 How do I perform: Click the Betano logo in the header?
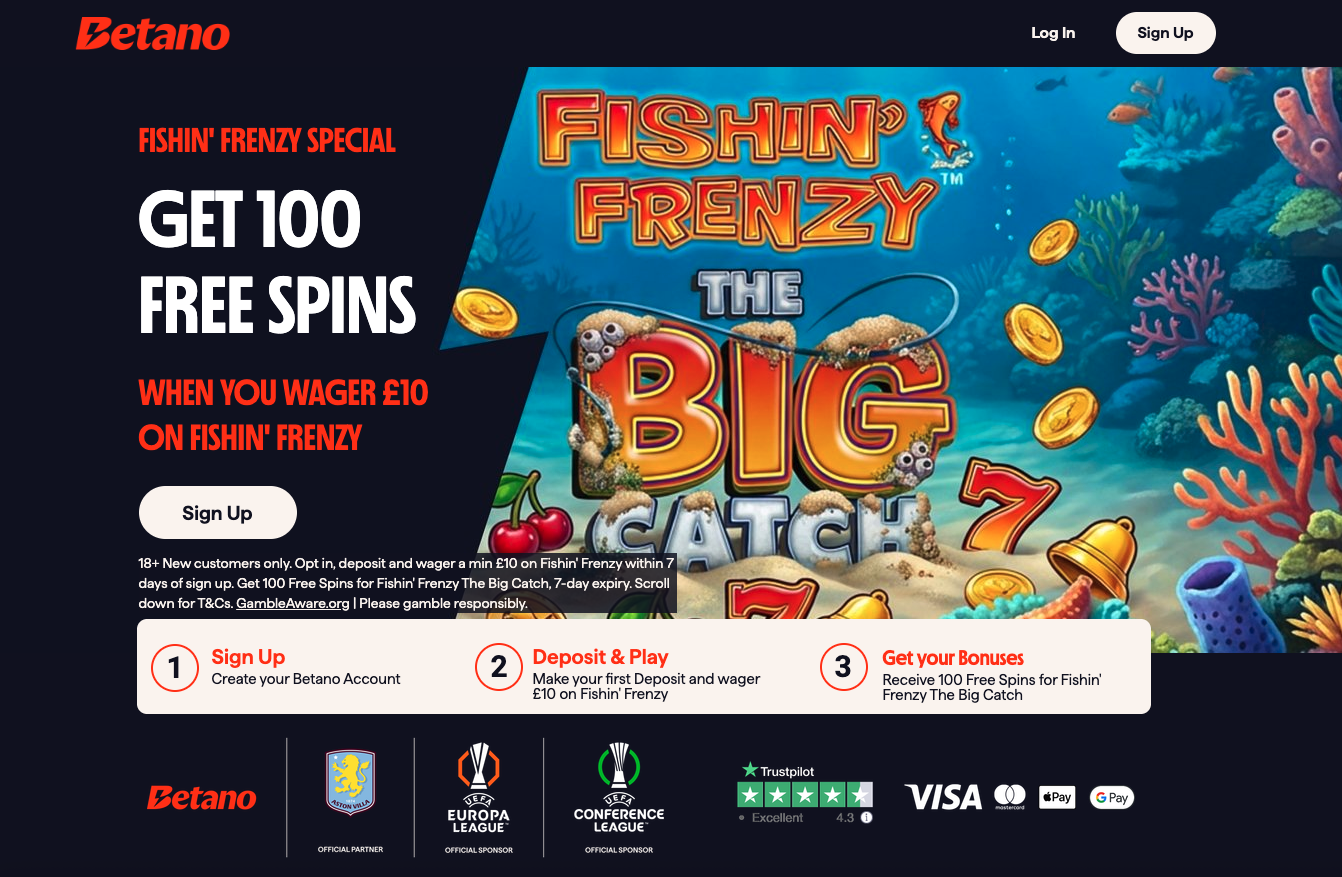(153, 35)
